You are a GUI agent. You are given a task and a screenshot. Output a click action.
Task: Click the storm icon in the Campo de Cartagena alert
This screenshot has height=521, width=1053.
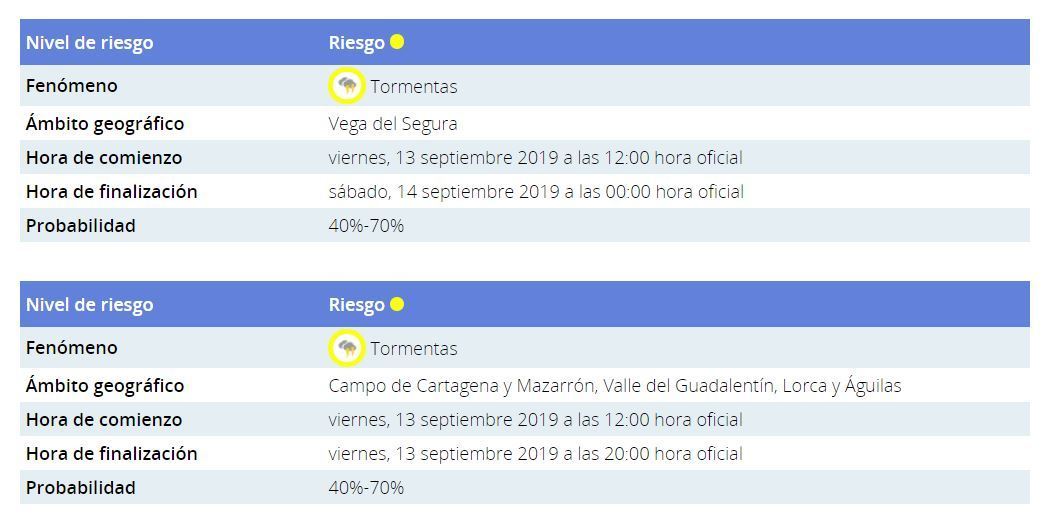point(347,348)
